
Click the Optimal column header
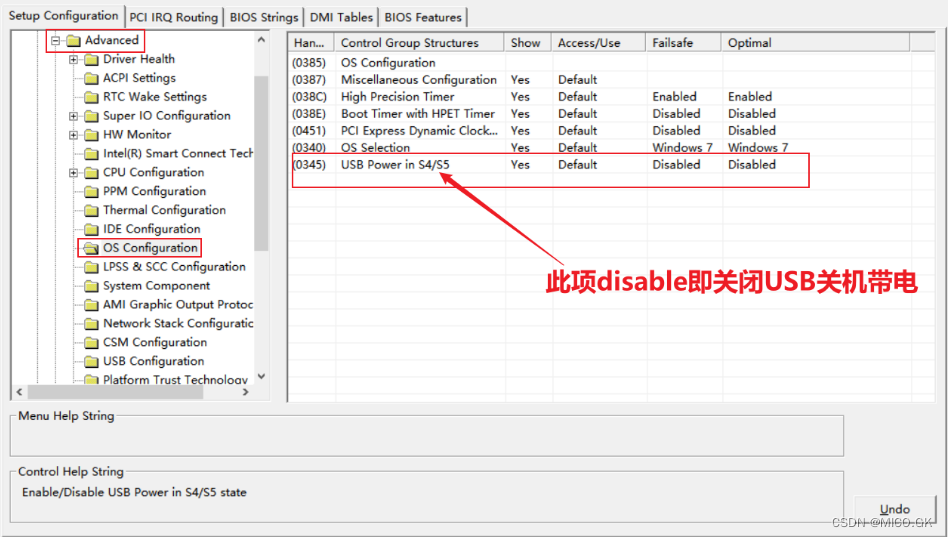coord(816,43)
